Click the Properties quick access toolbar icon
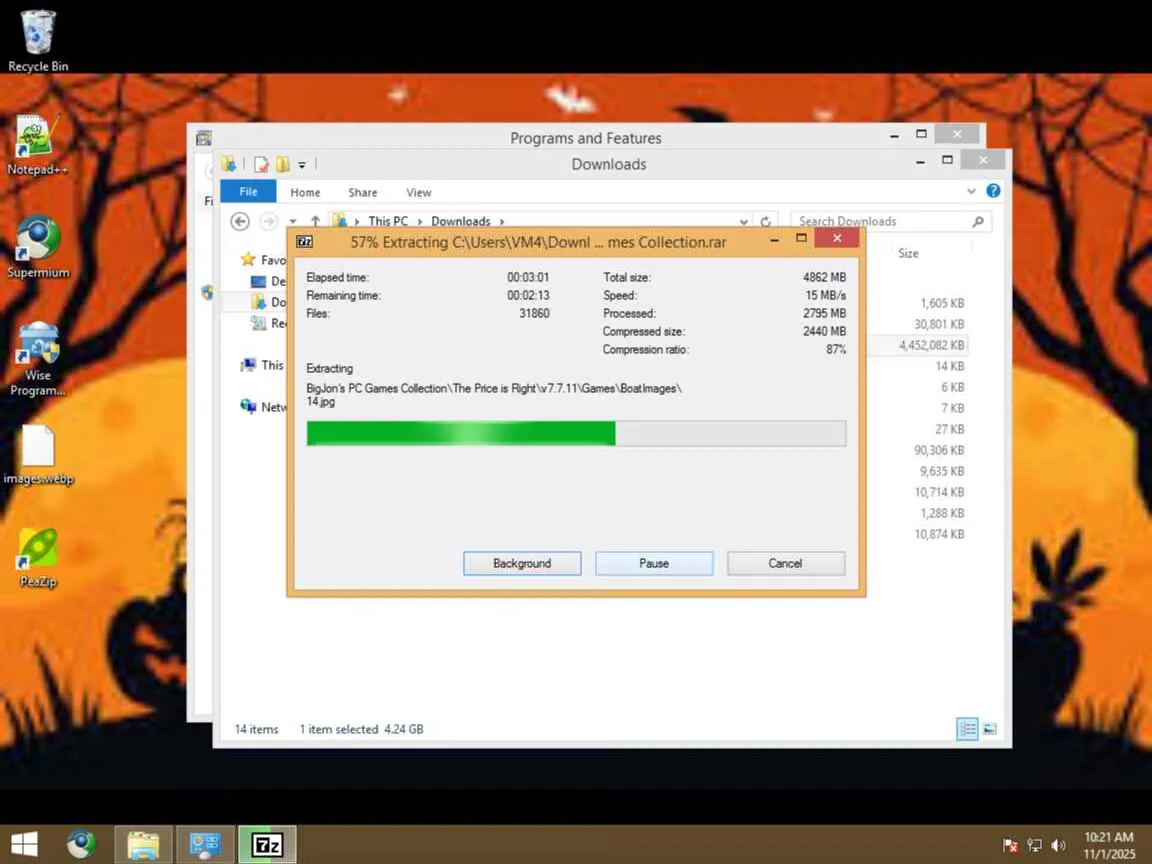 261,165
